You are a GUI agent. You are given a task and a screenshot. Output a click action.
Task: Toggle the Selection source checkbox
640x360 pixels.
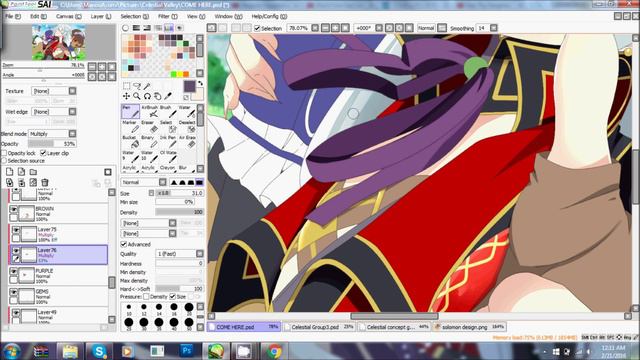4,161
